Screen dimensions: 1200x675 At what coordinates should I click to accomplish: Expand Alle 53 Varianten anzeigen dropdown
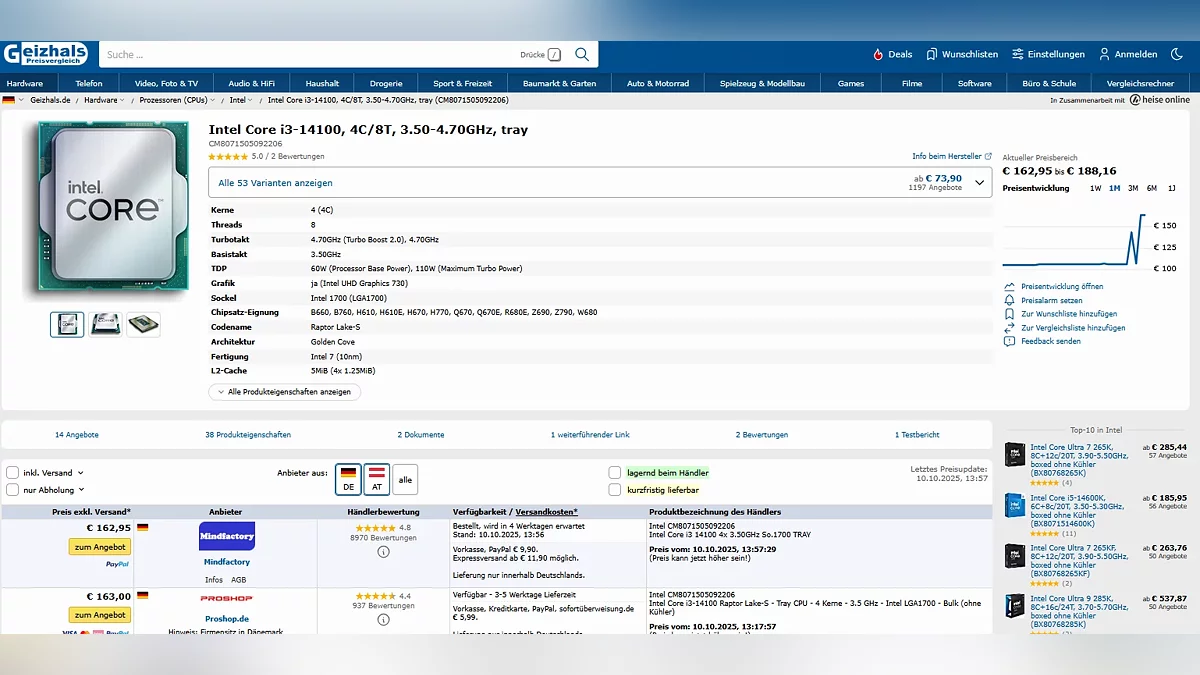click(x=599, y=183)
